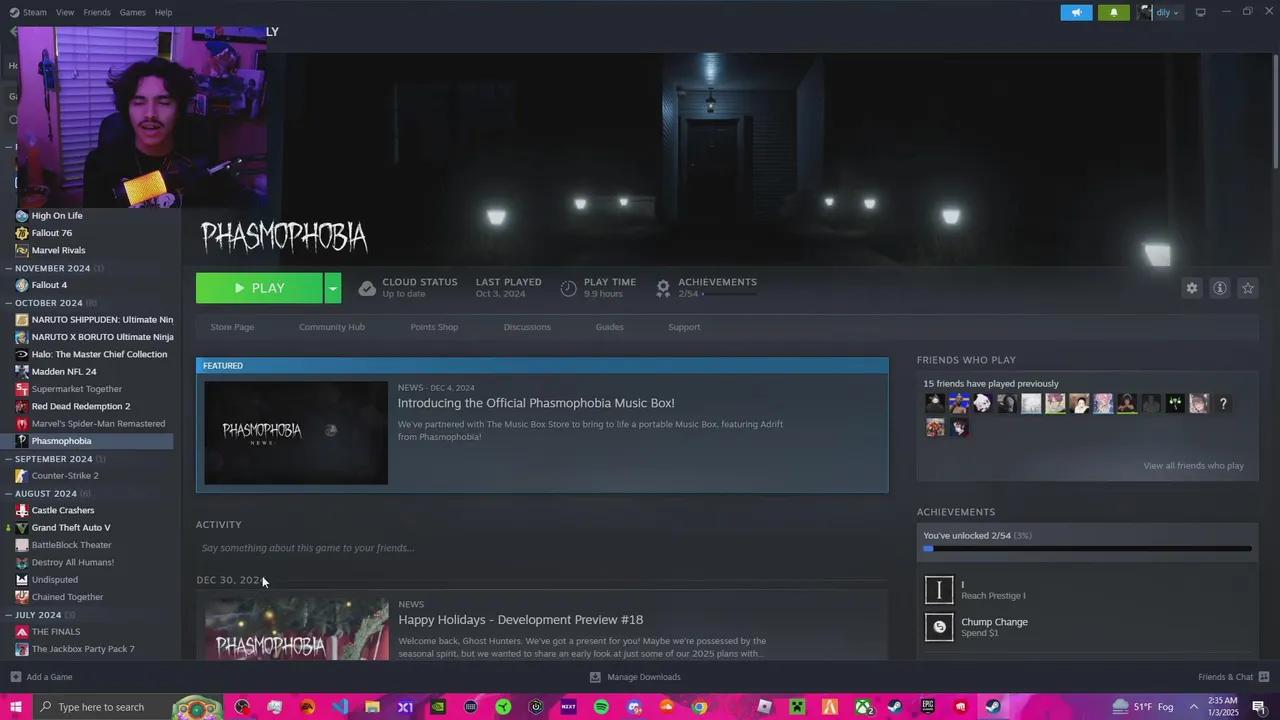The image size is (1280, 720).
Task: Open the Play options dropdown arrow
Action: coord(333,288)
